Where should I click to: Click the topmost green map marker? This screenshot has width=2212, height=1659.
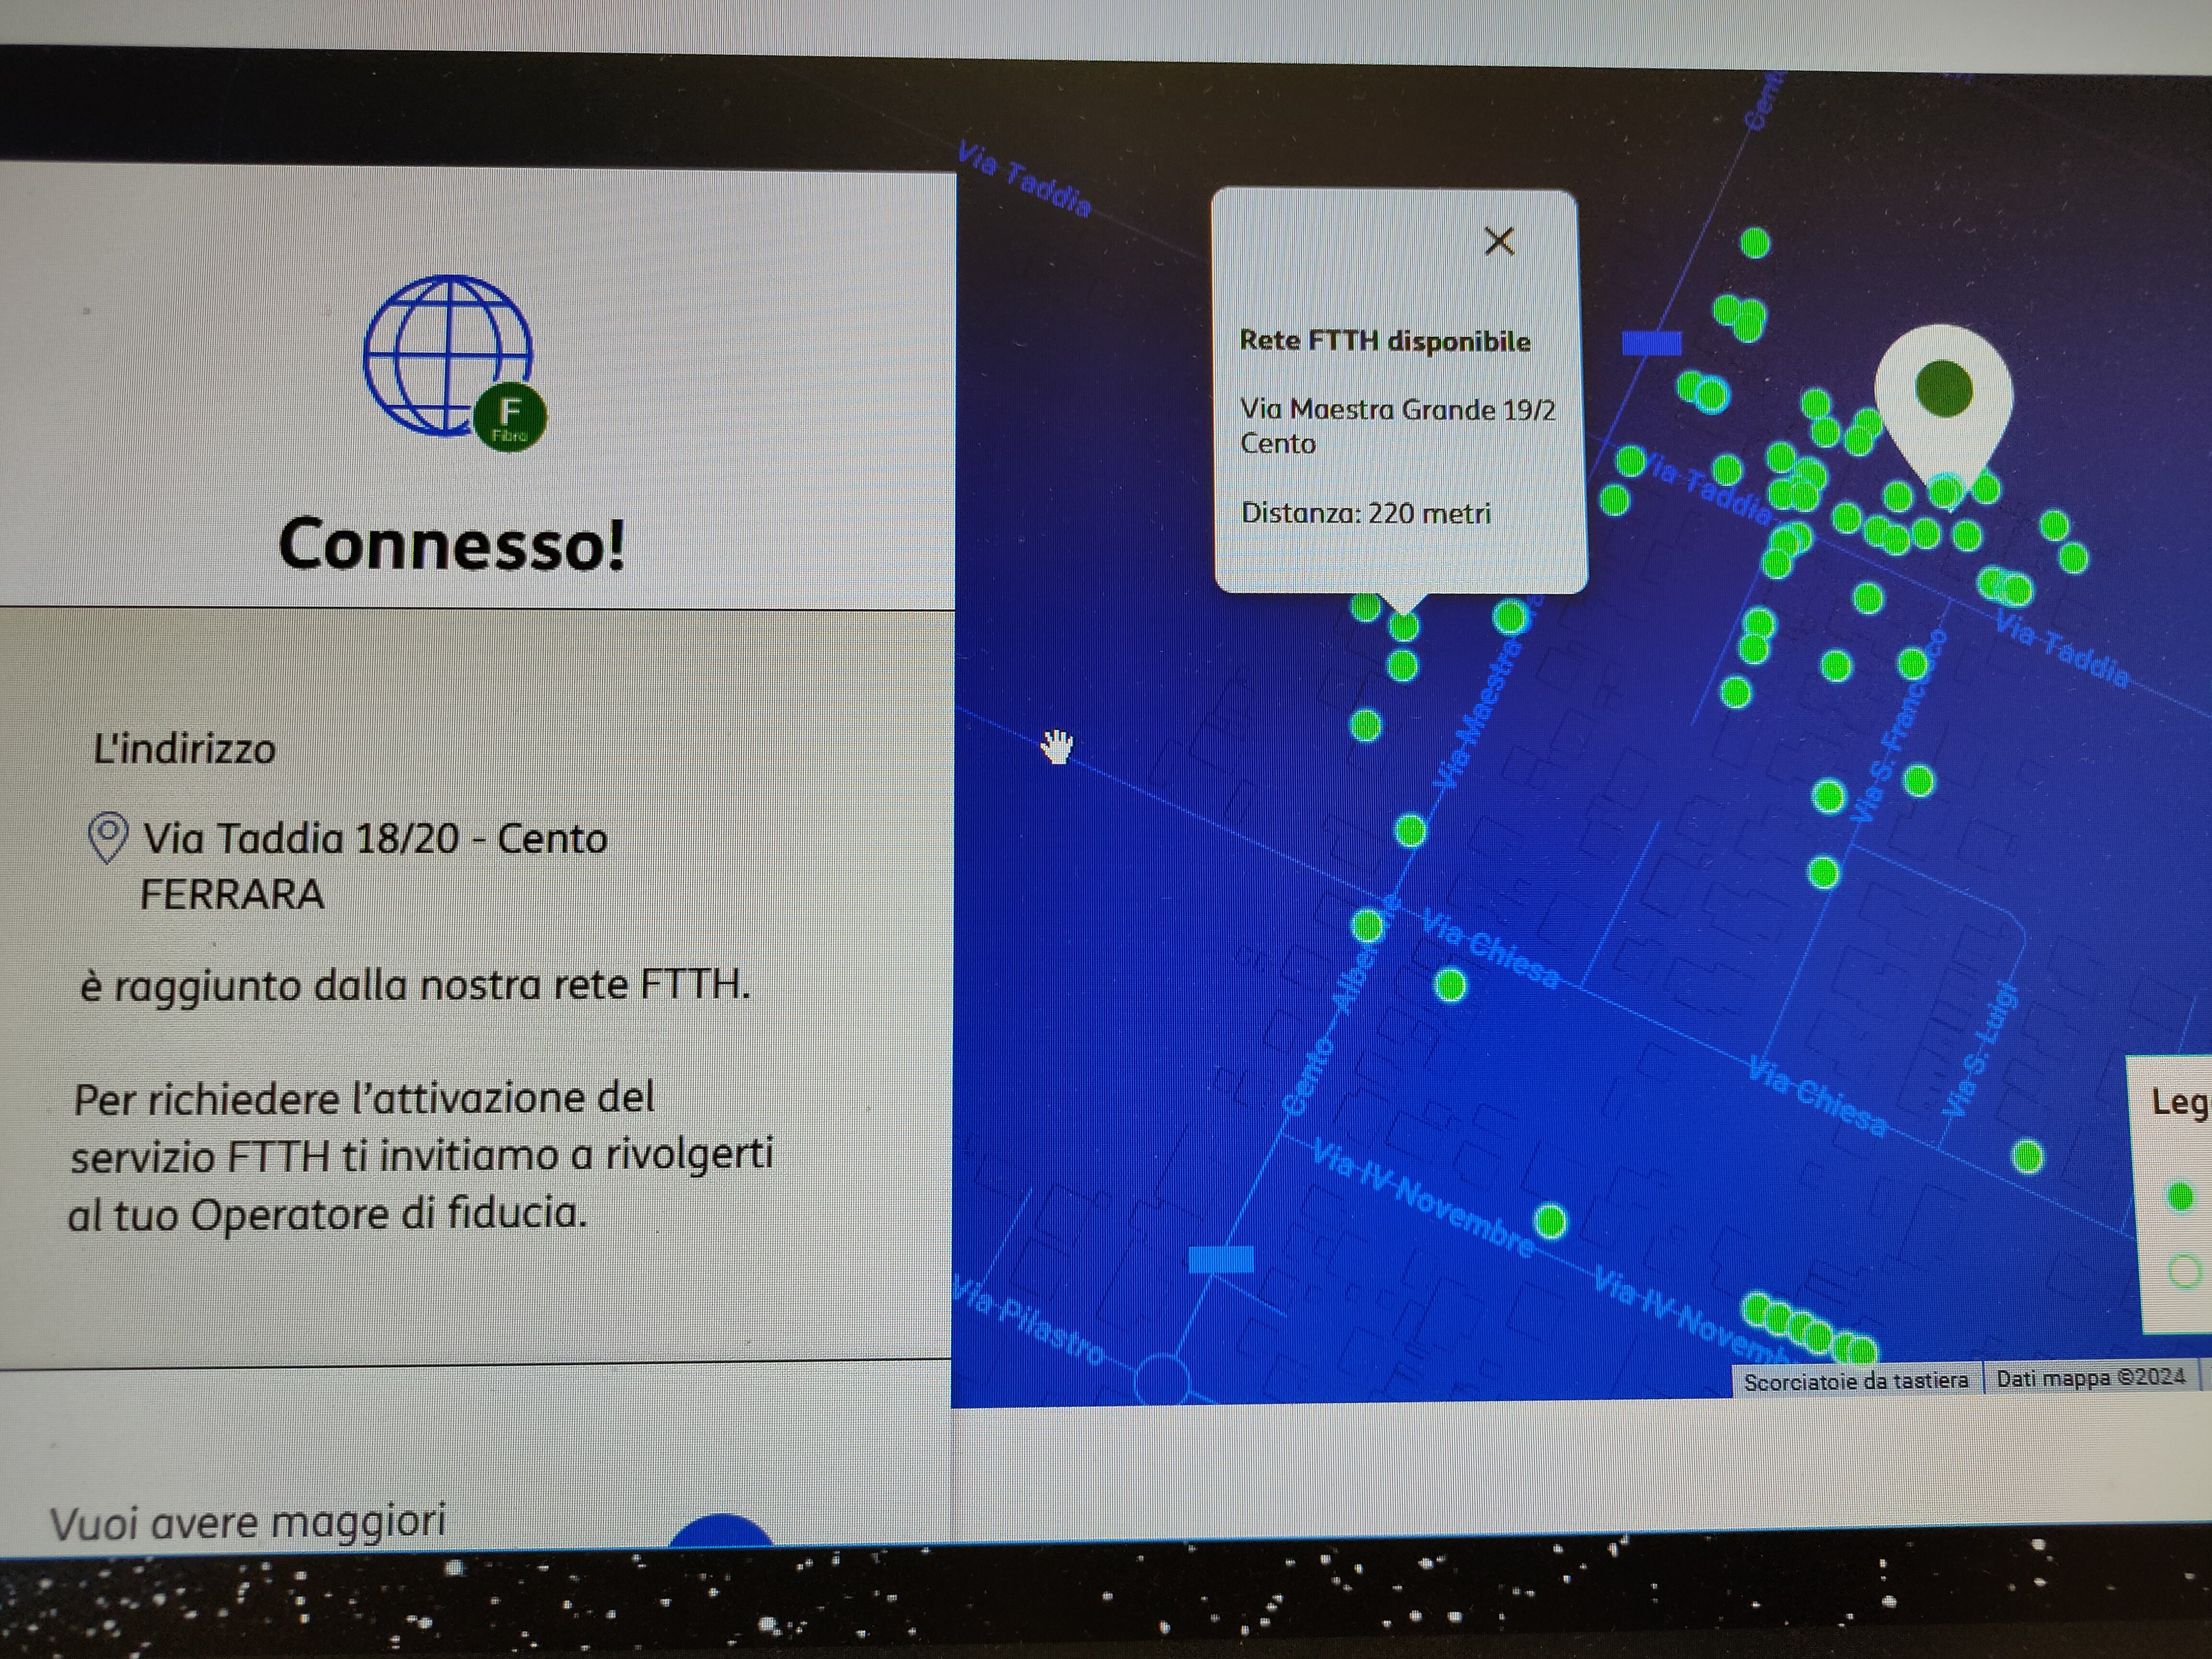click(x=1755, y=243)
